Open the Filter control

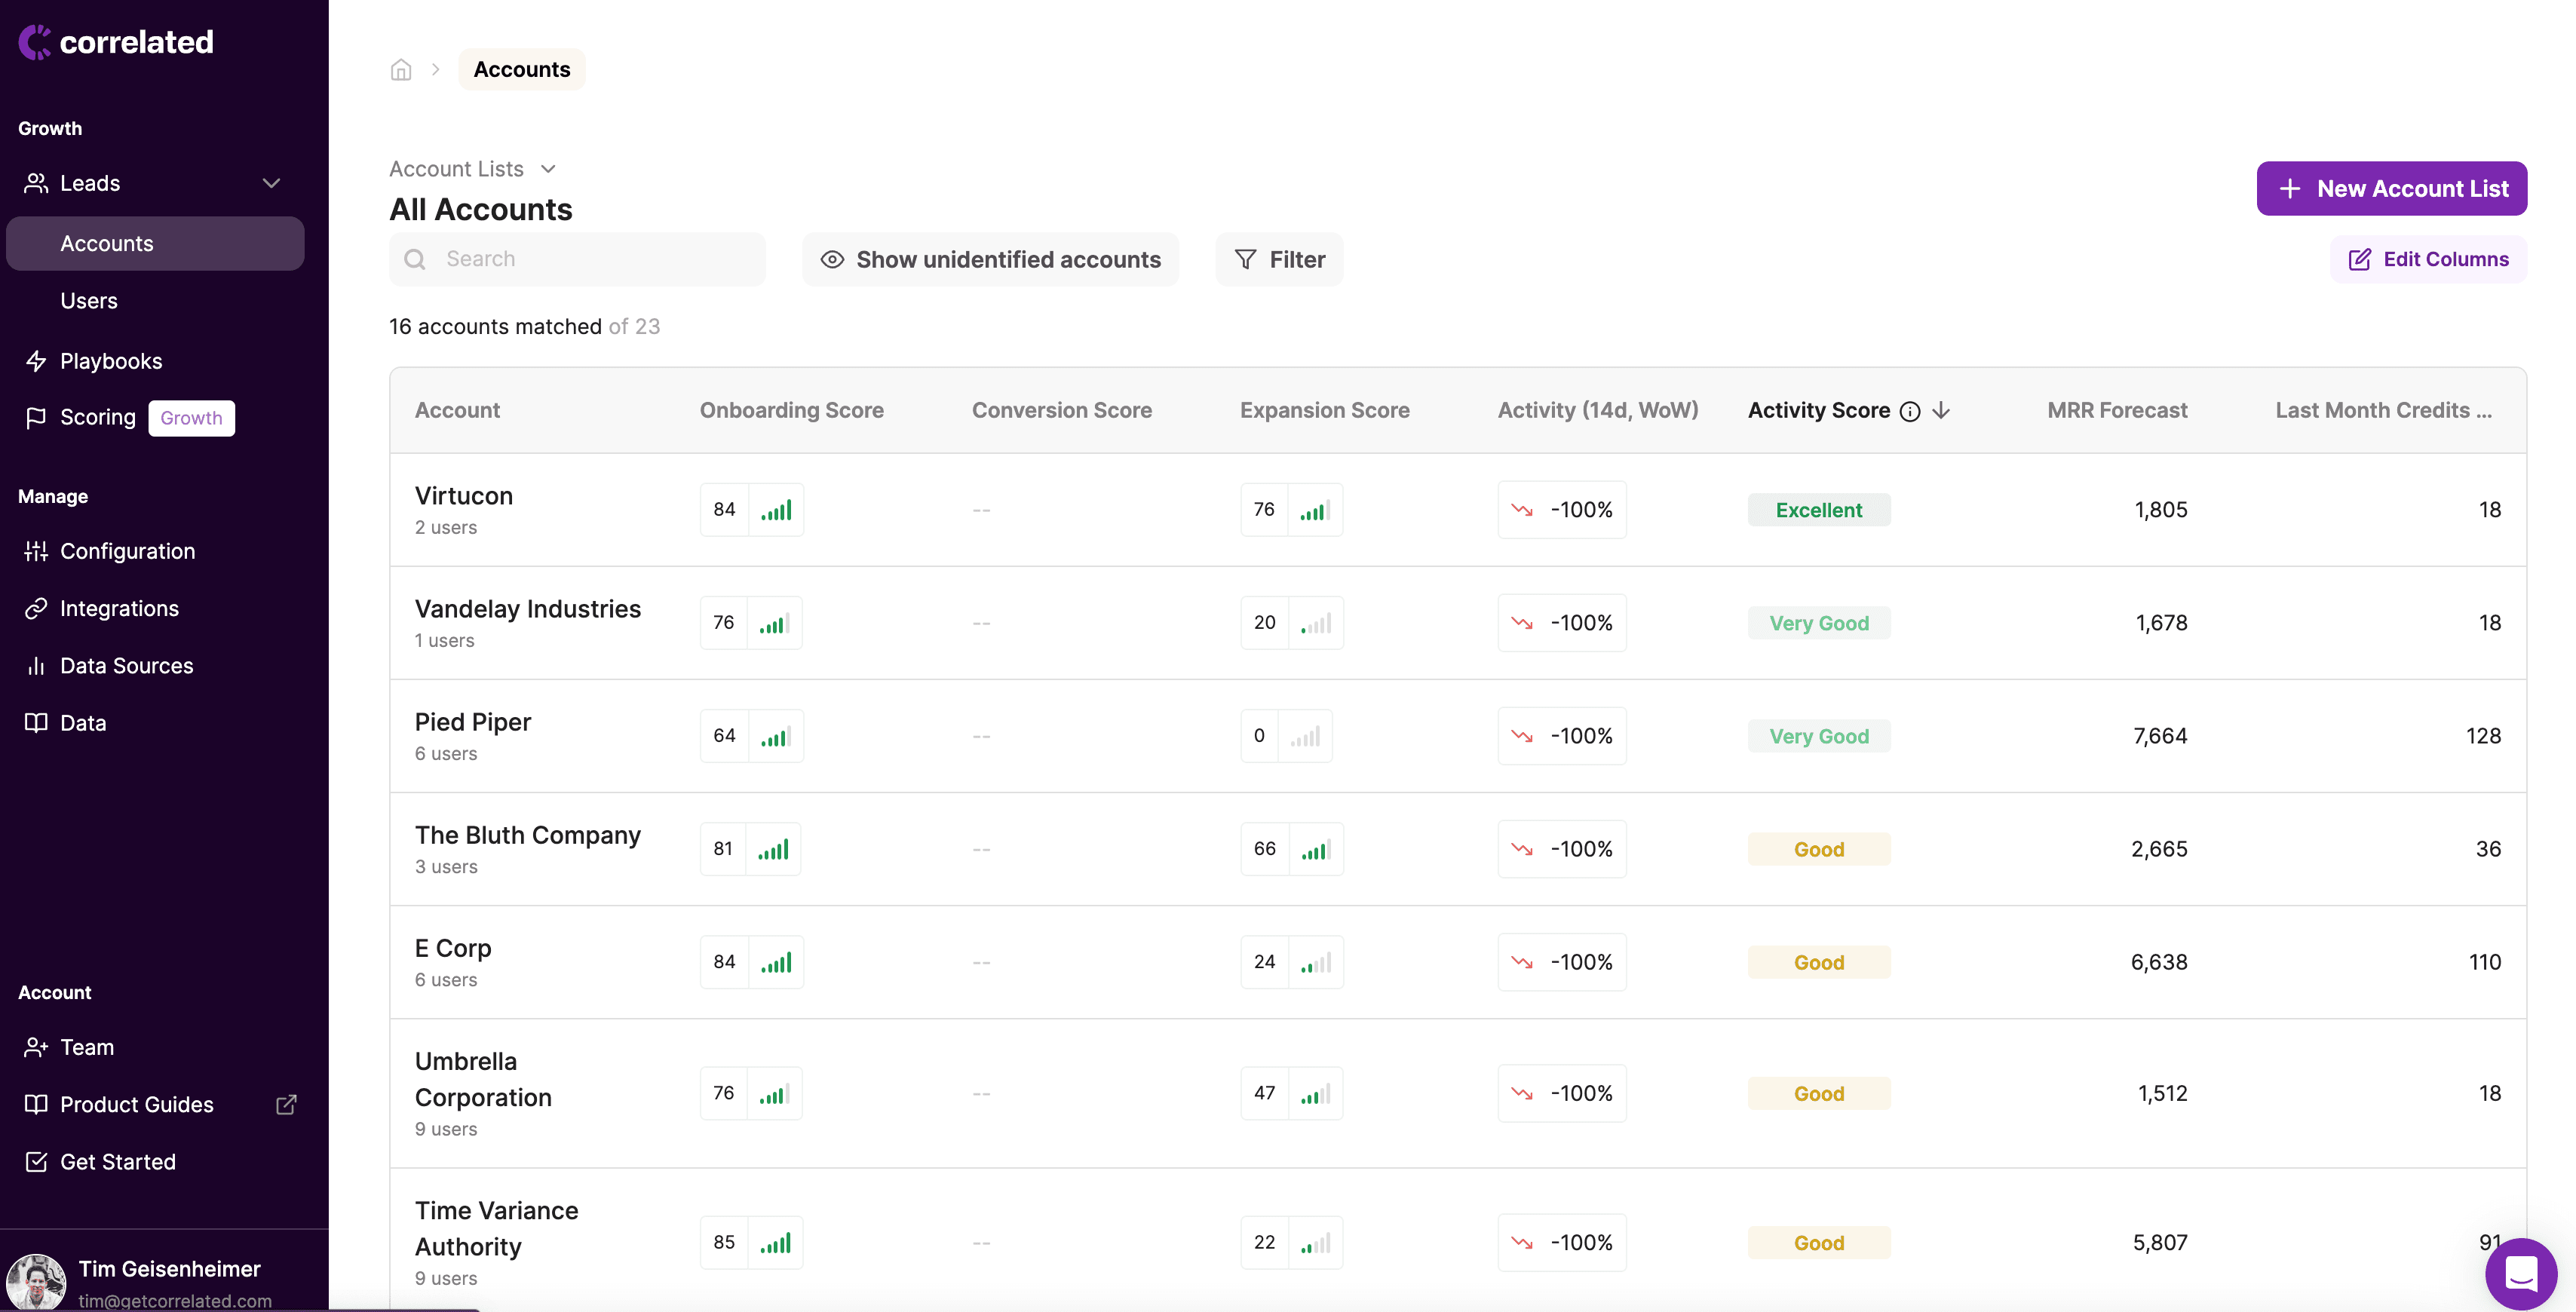coord(1279,260)
